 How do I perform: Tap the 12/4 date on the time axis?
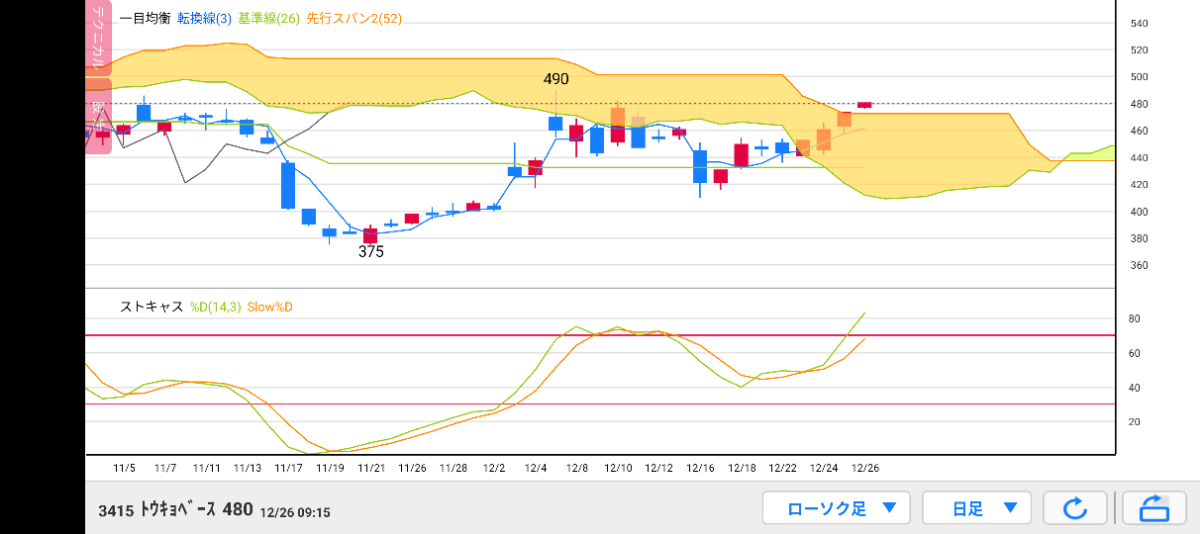click(x=535, y=467)
